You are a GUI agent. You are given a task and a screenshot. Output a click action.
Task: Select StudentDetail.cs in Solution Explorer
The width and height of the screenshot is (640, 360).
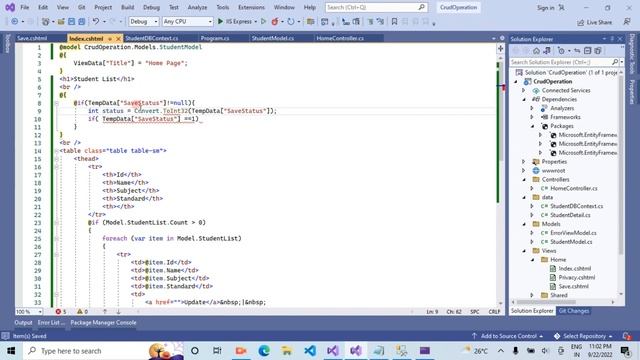pos(570,215)
